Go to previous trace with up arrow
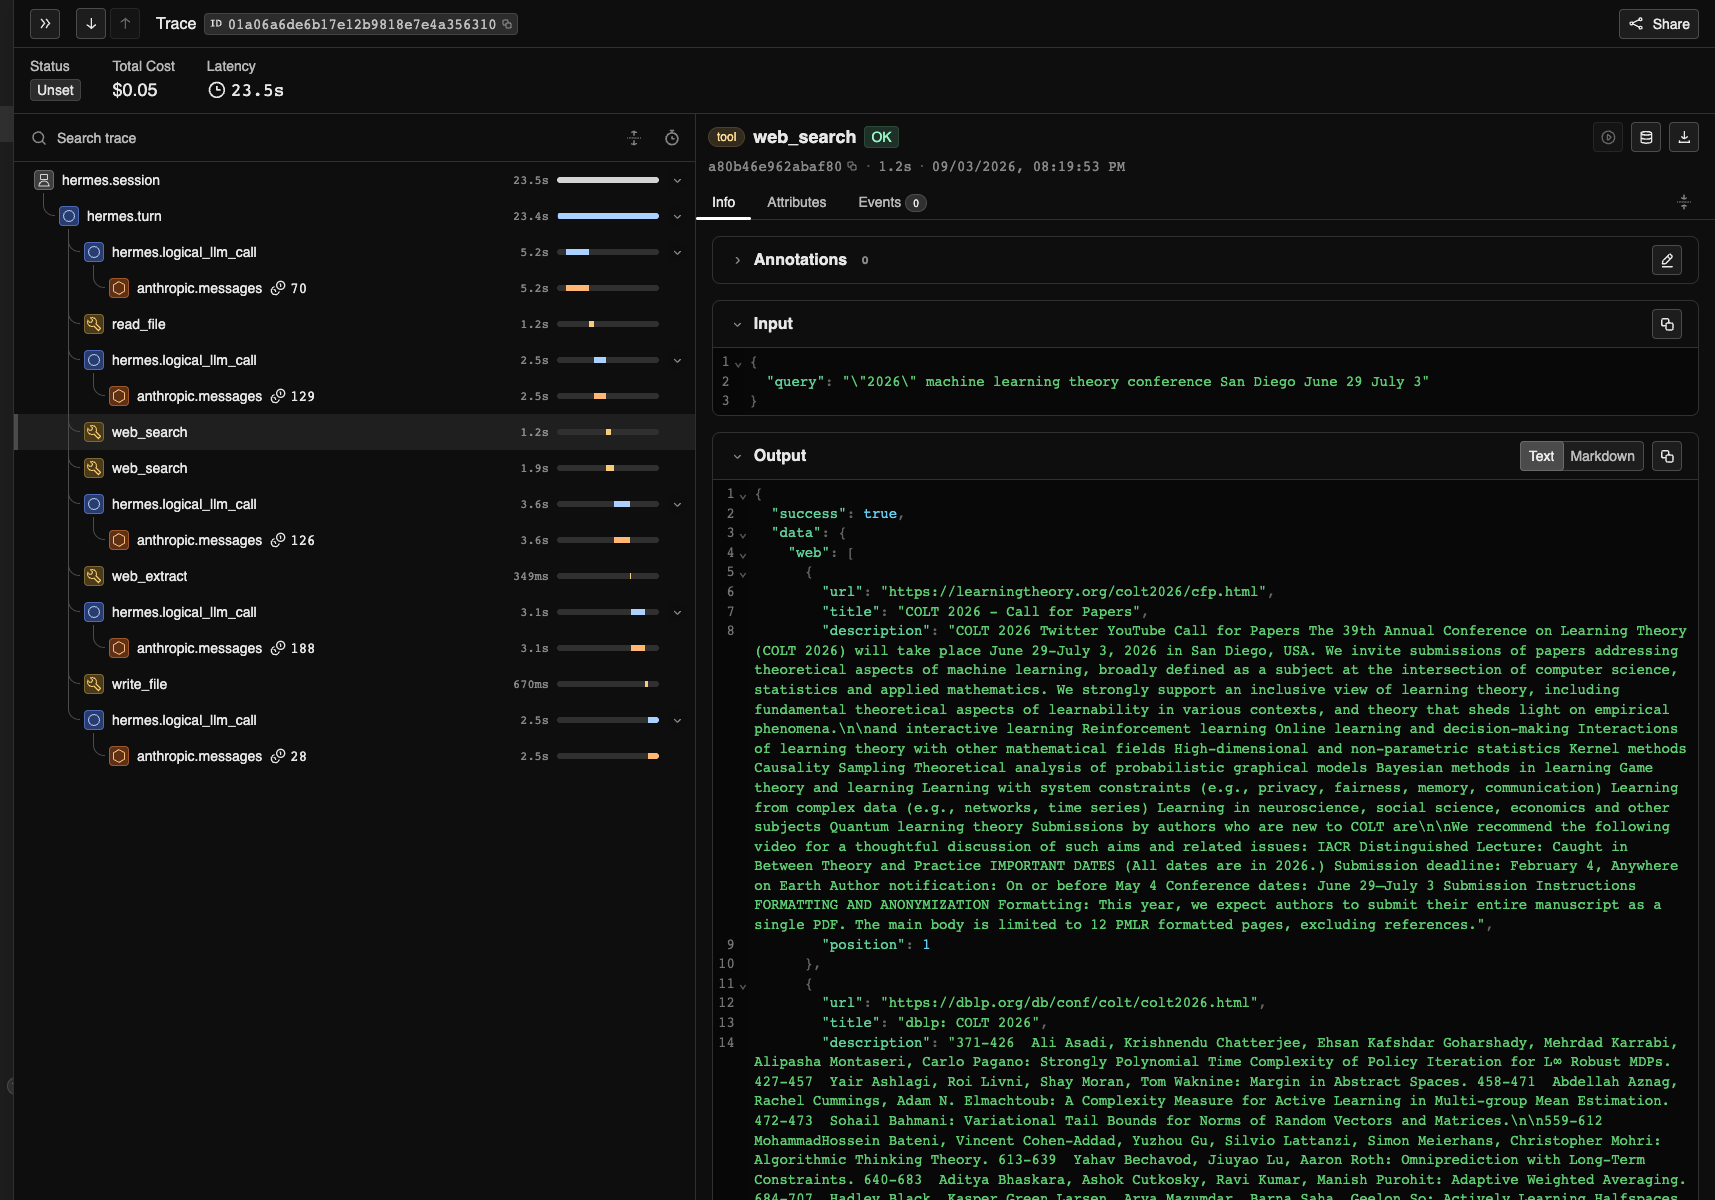The height and width of the screenshot is (1200, 1715). (x=125, y=24)
